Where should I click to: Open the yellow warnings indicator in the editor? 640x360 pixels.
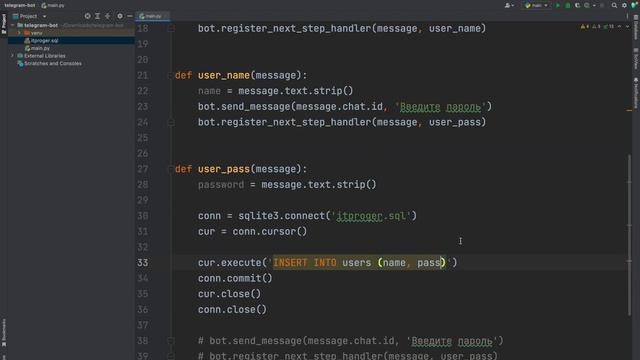585,27
